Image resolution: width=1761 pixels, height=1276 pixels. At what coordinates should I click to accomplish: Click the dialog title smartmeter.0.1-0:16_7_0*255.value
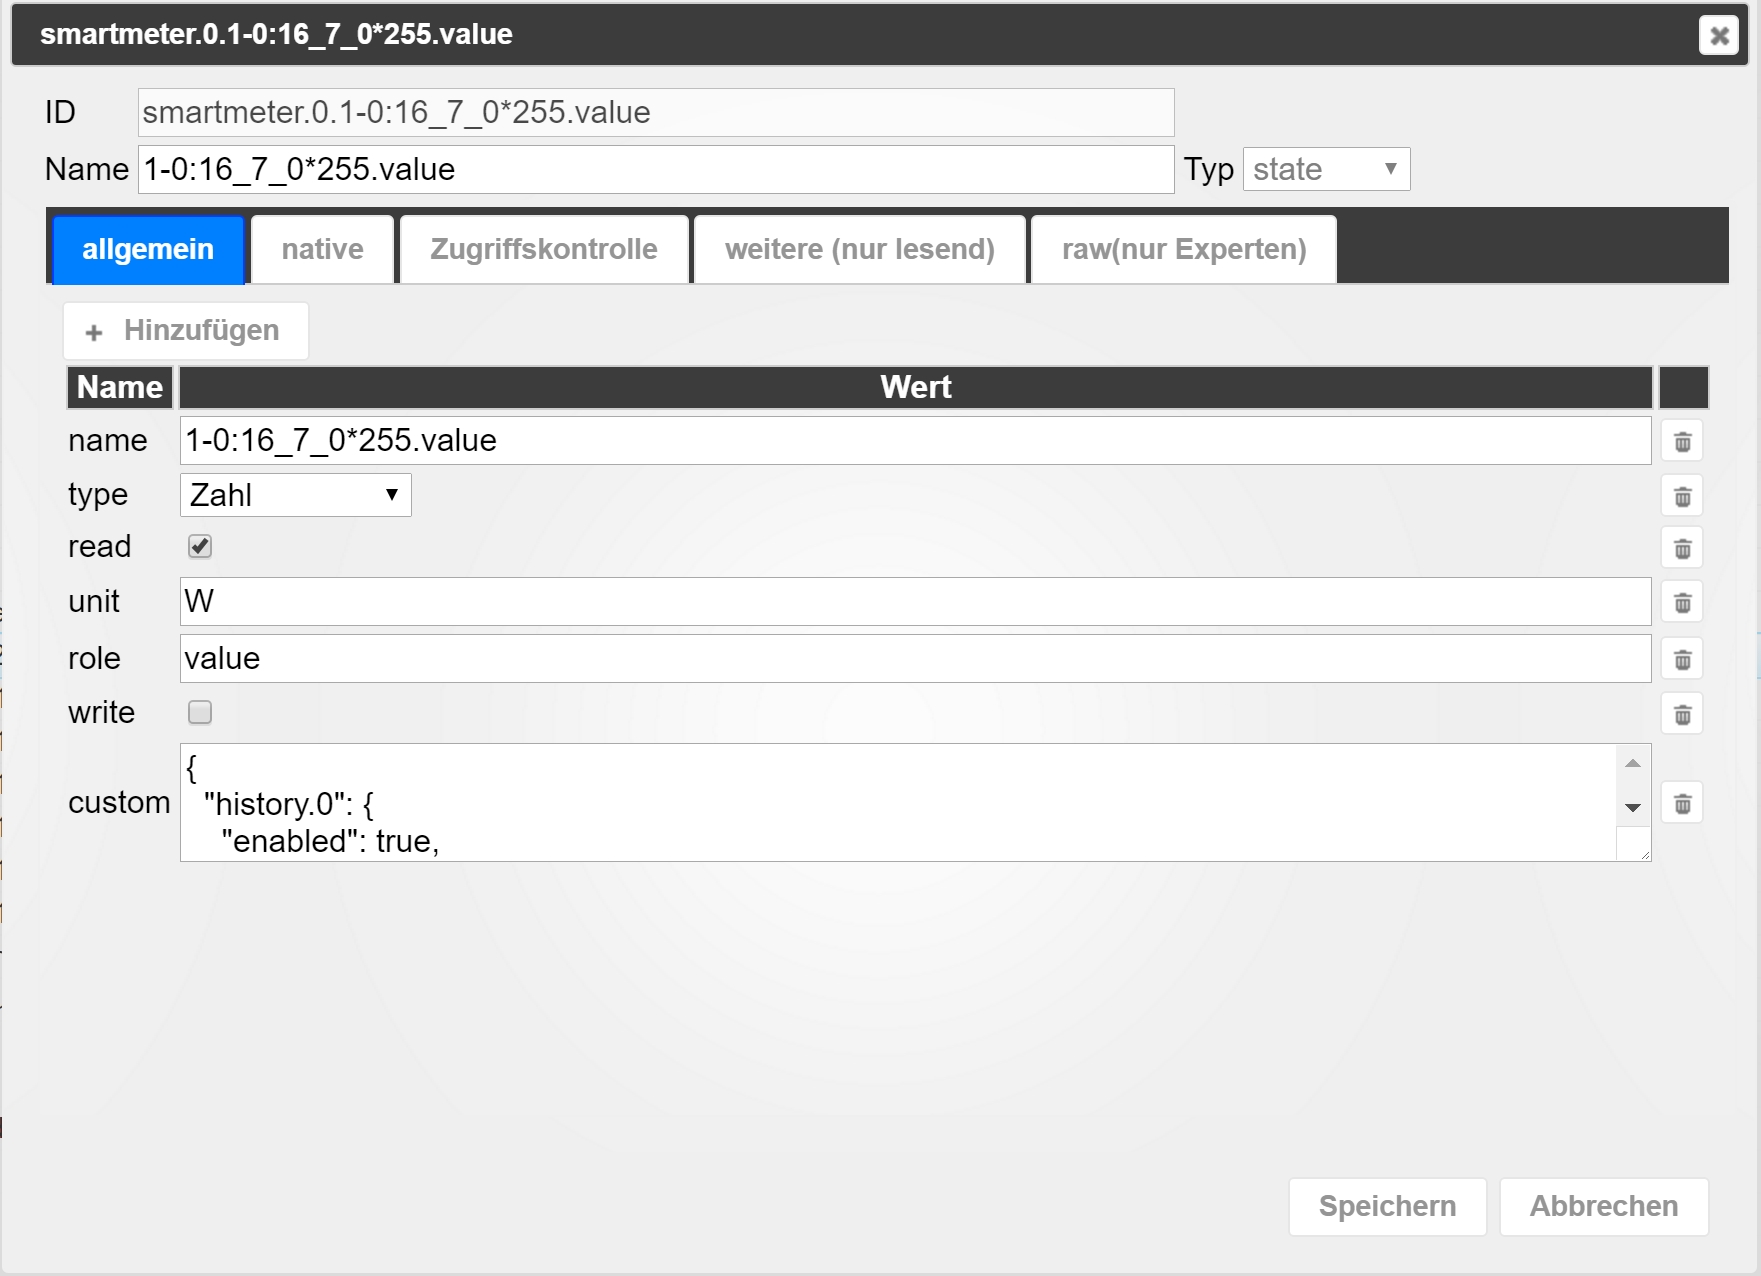click(276, 34)
